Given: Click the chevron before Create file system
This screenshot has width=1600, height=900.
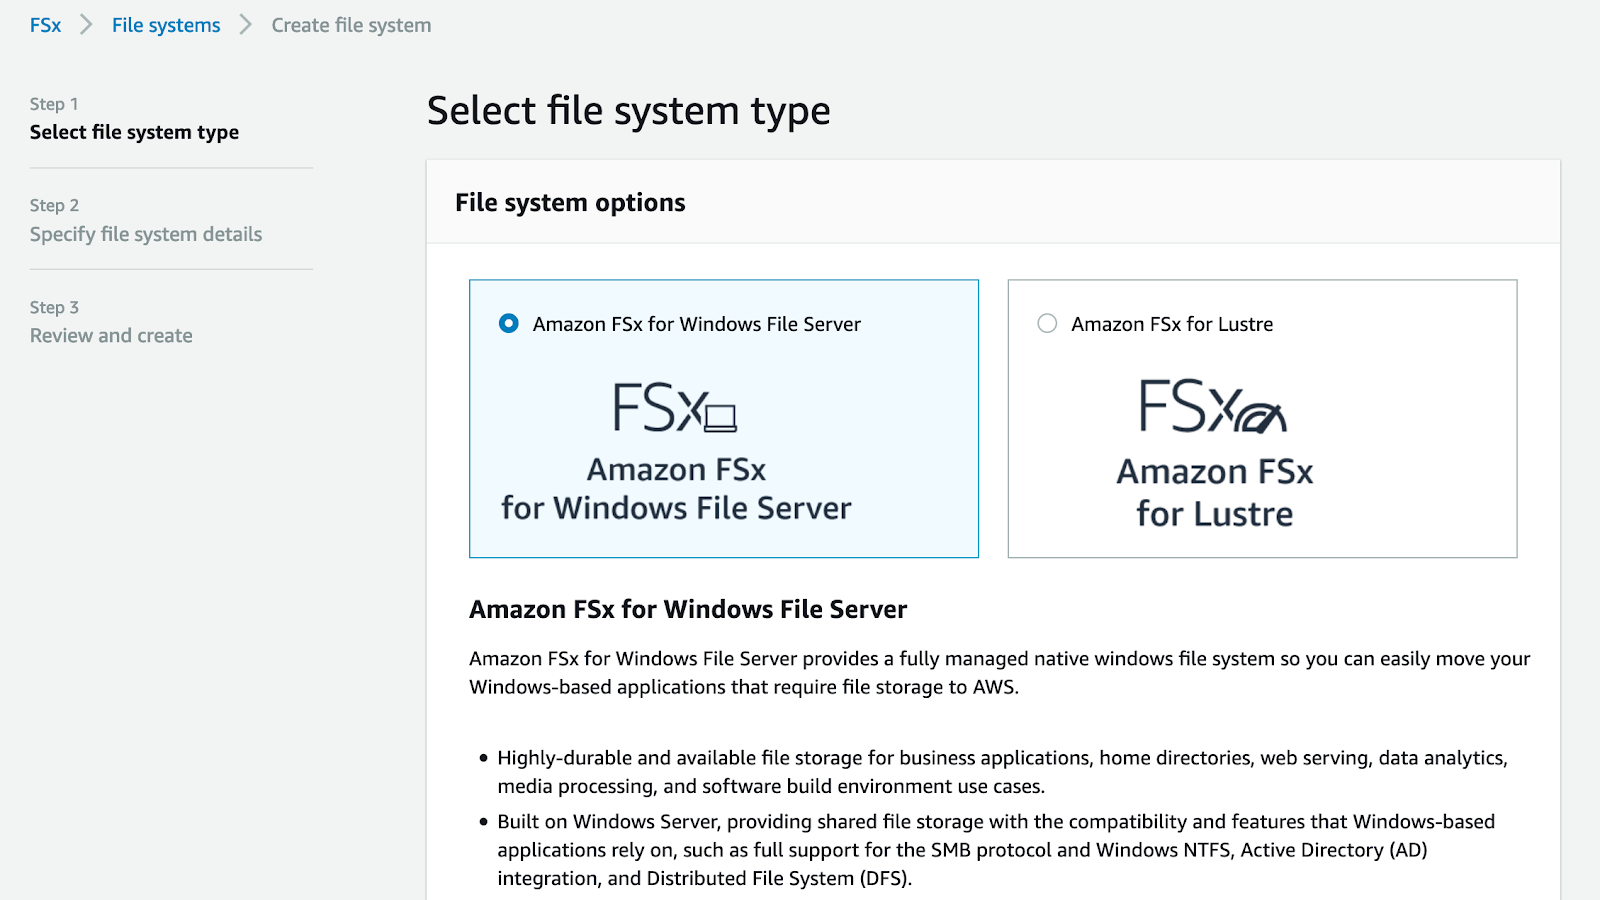Looking at the screenshot, I should point(245,25).
